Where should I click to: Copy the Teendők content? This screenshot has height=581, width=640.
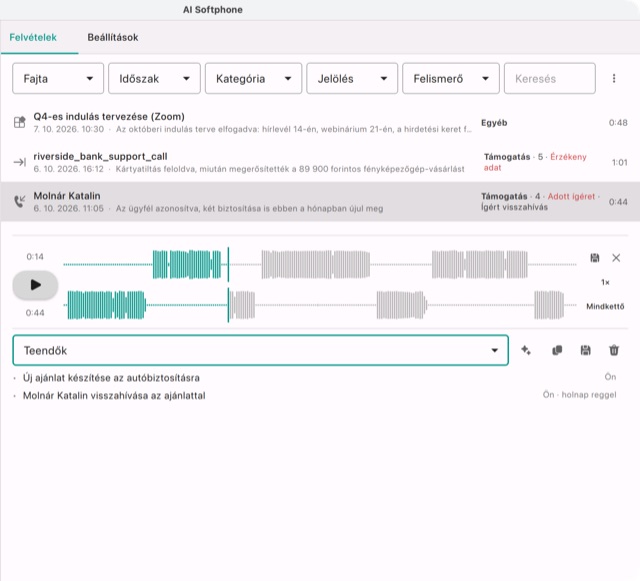coord(557,350)
